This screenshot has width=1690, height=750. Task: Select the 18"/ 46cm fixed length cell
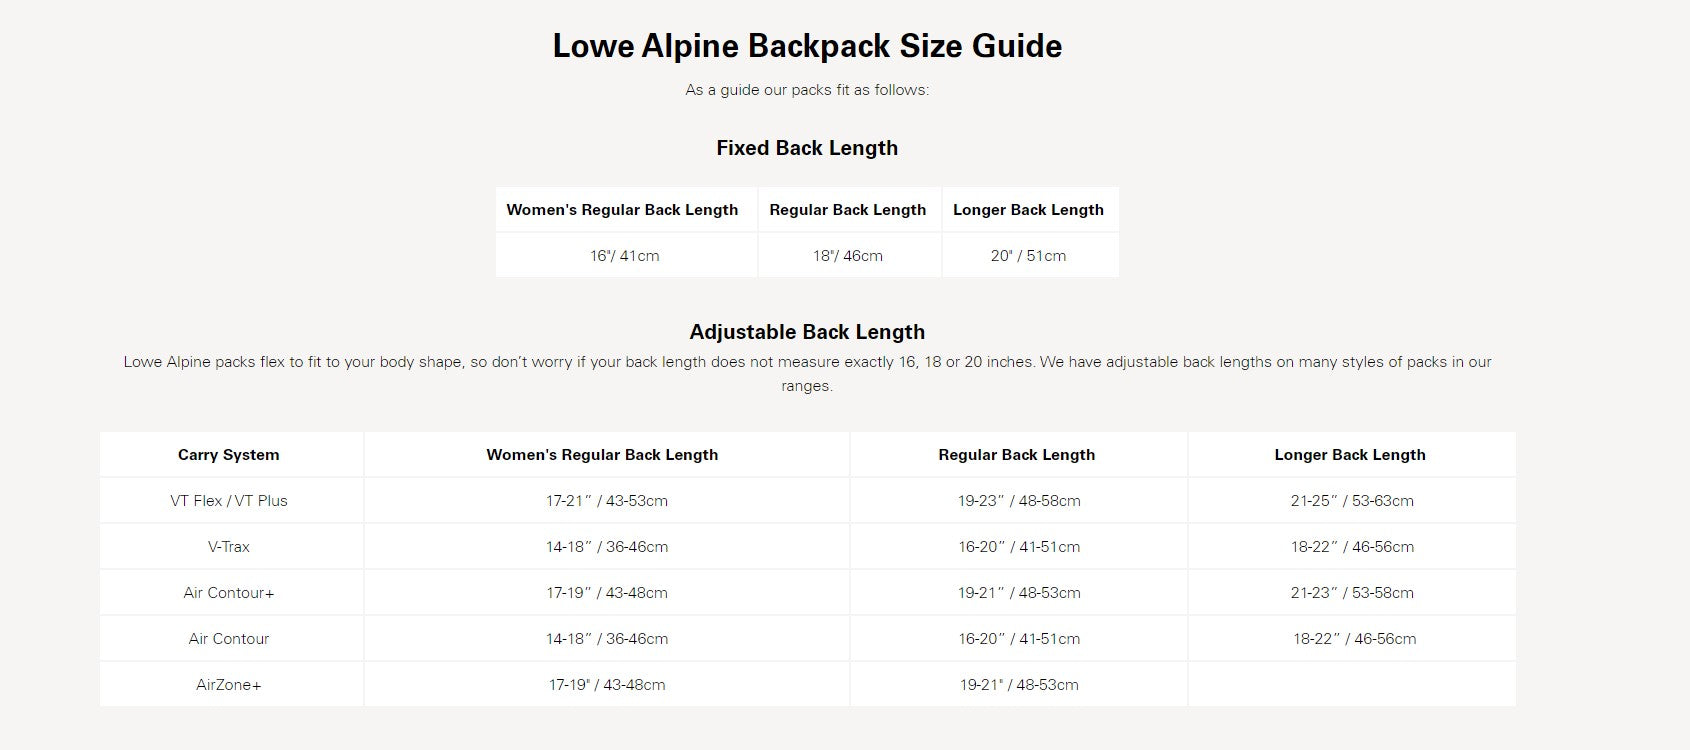(848, 256)
